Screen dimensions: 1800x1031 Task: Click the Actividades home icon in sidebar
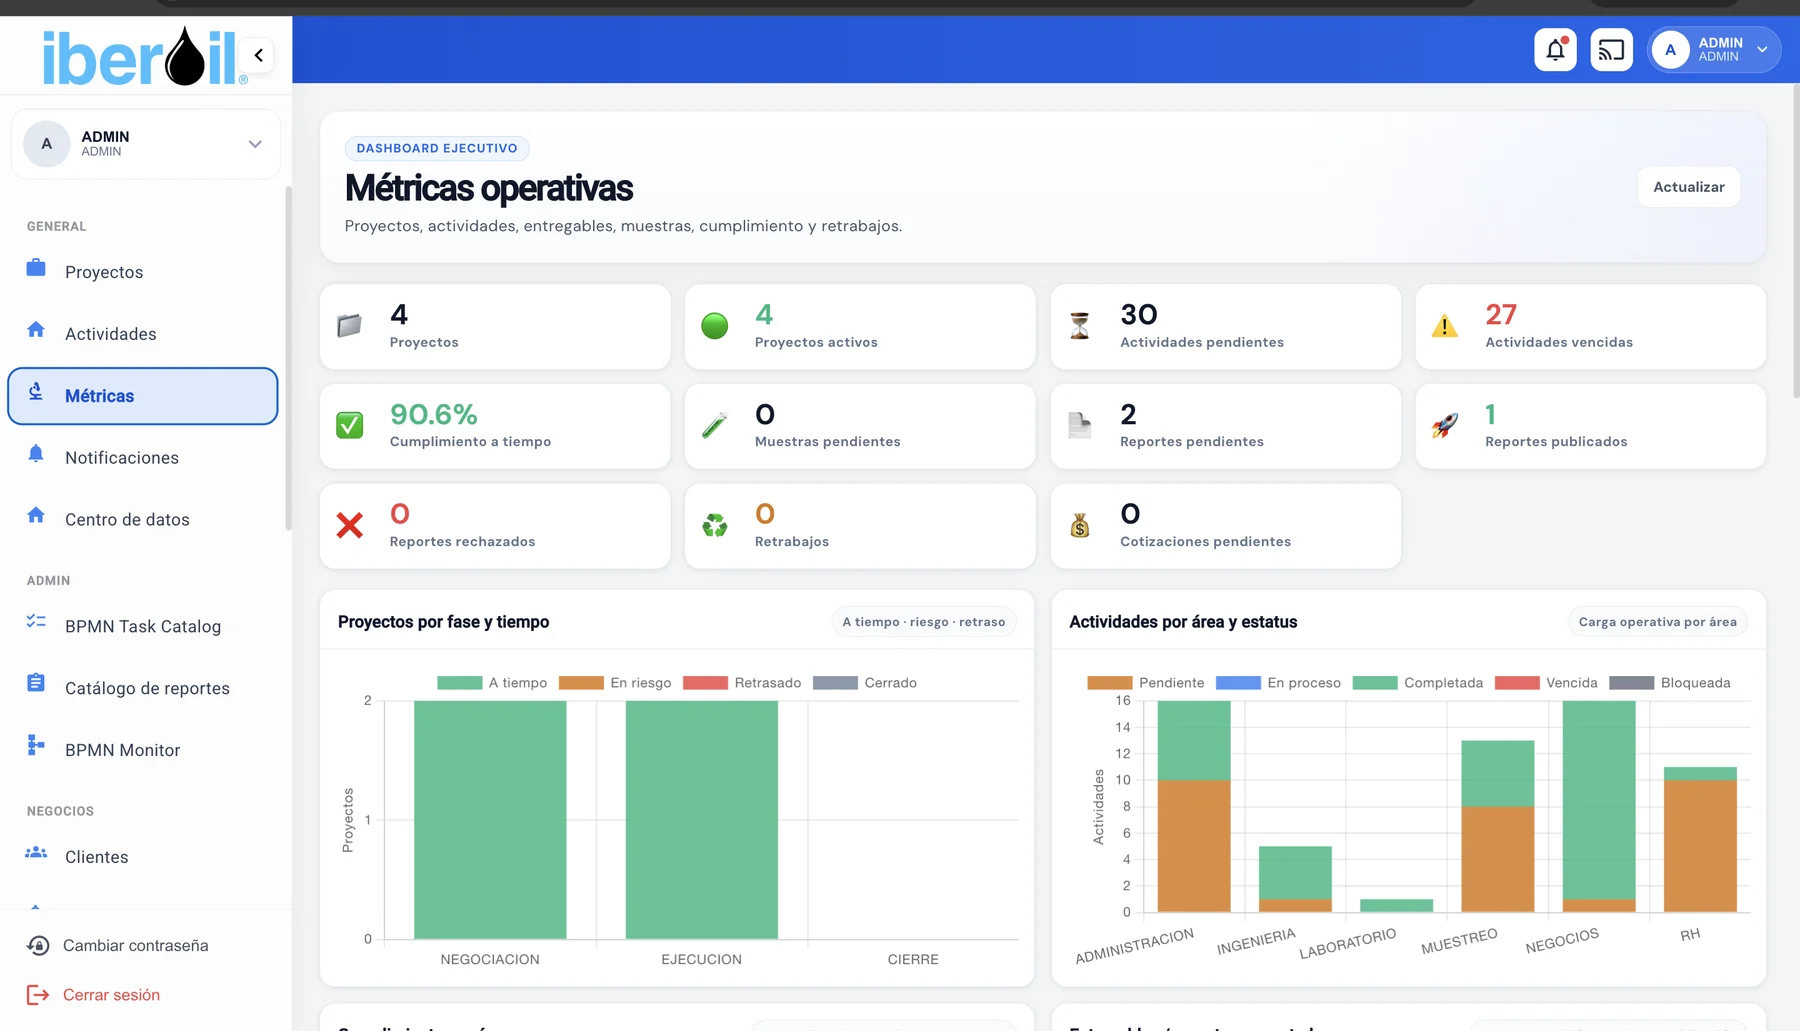(36, 330)
